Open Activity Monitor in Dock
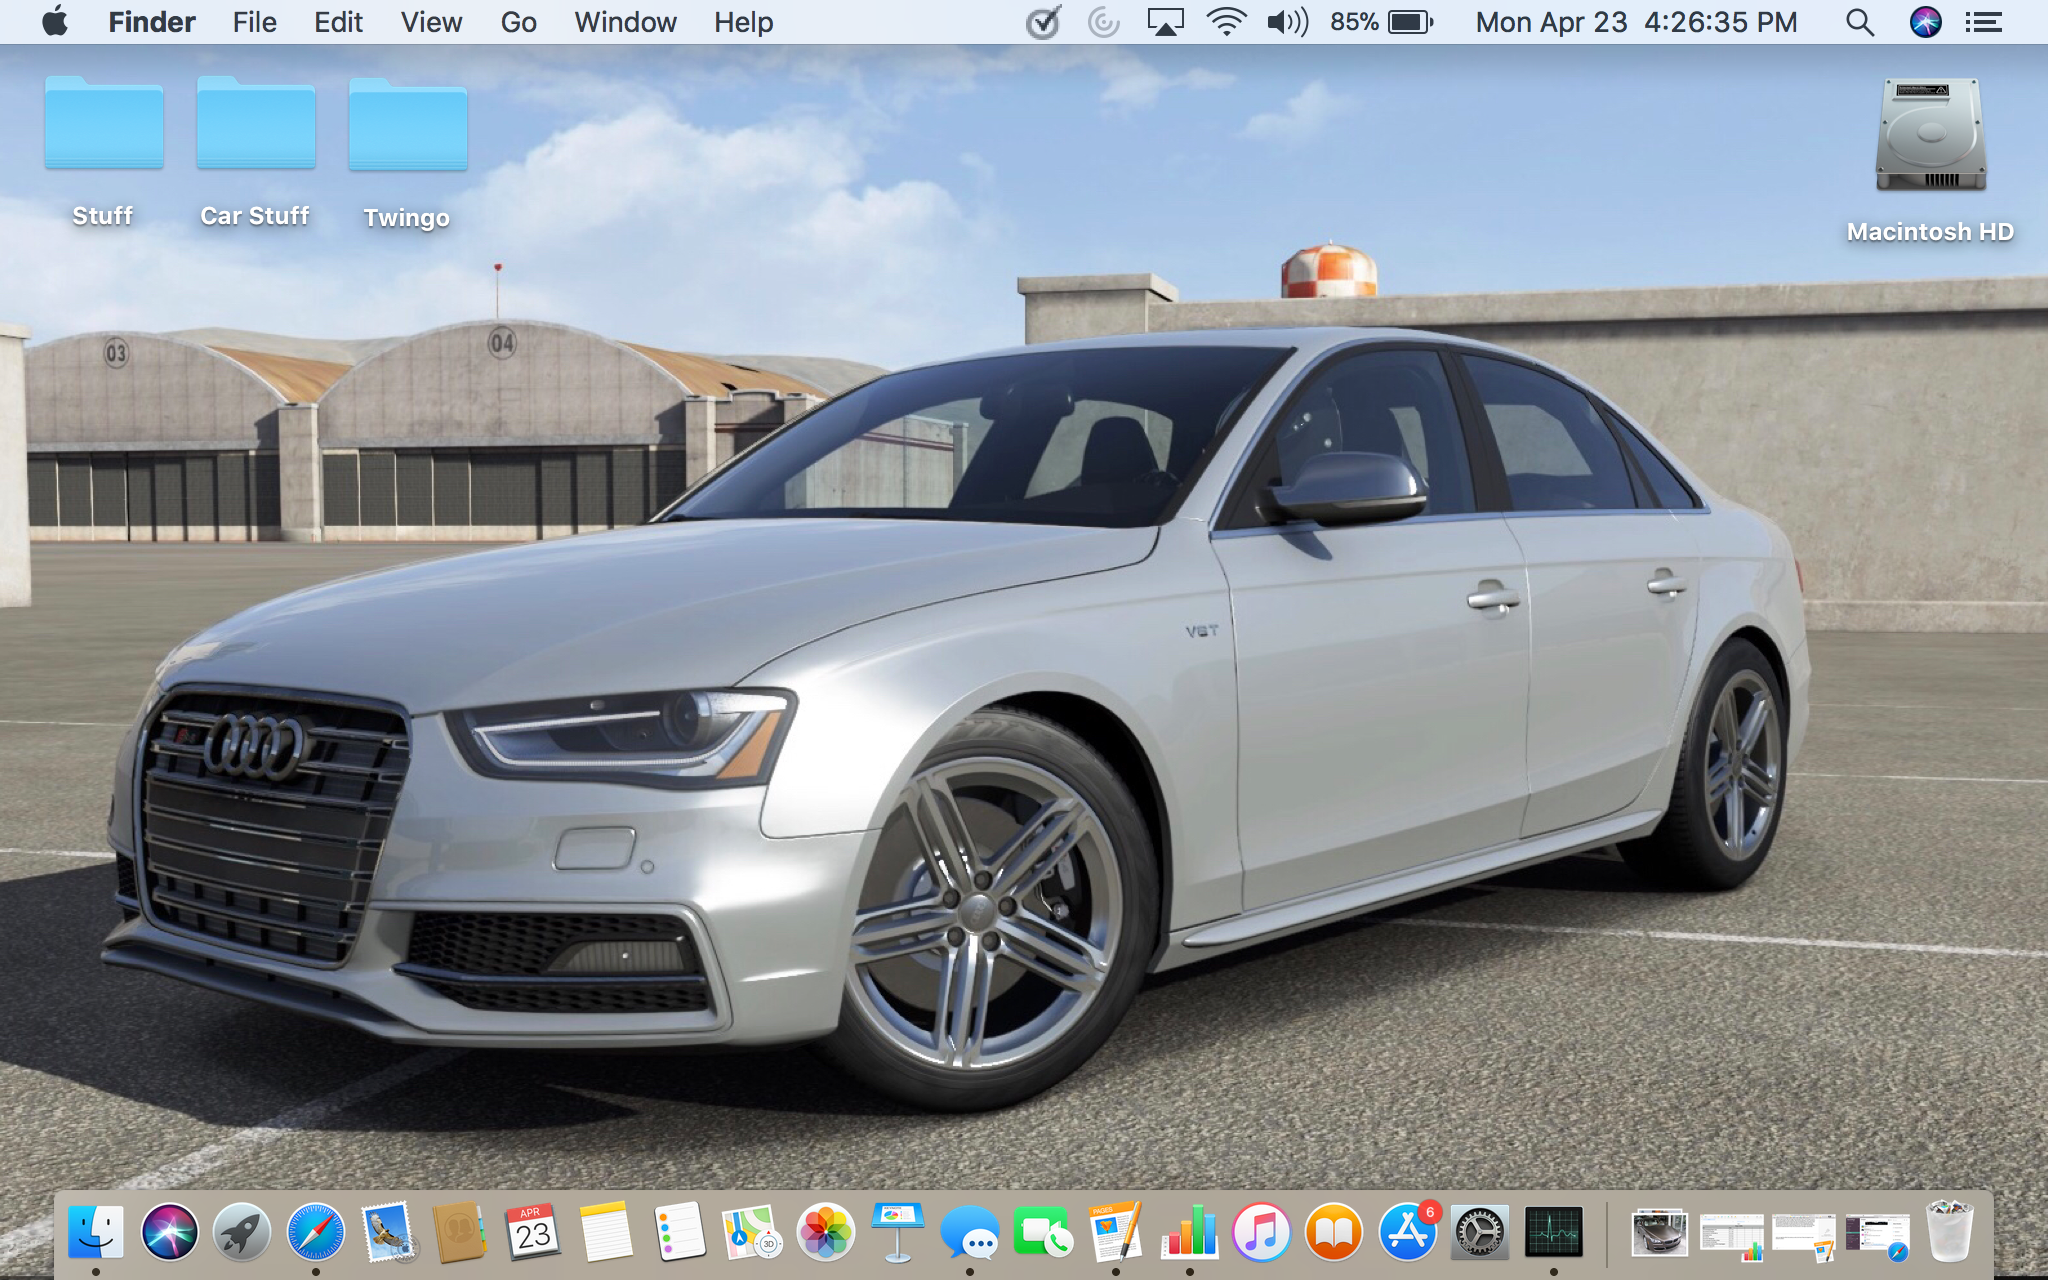The height and width of the screenshot is (1280, 2048). [1553, 1232]
